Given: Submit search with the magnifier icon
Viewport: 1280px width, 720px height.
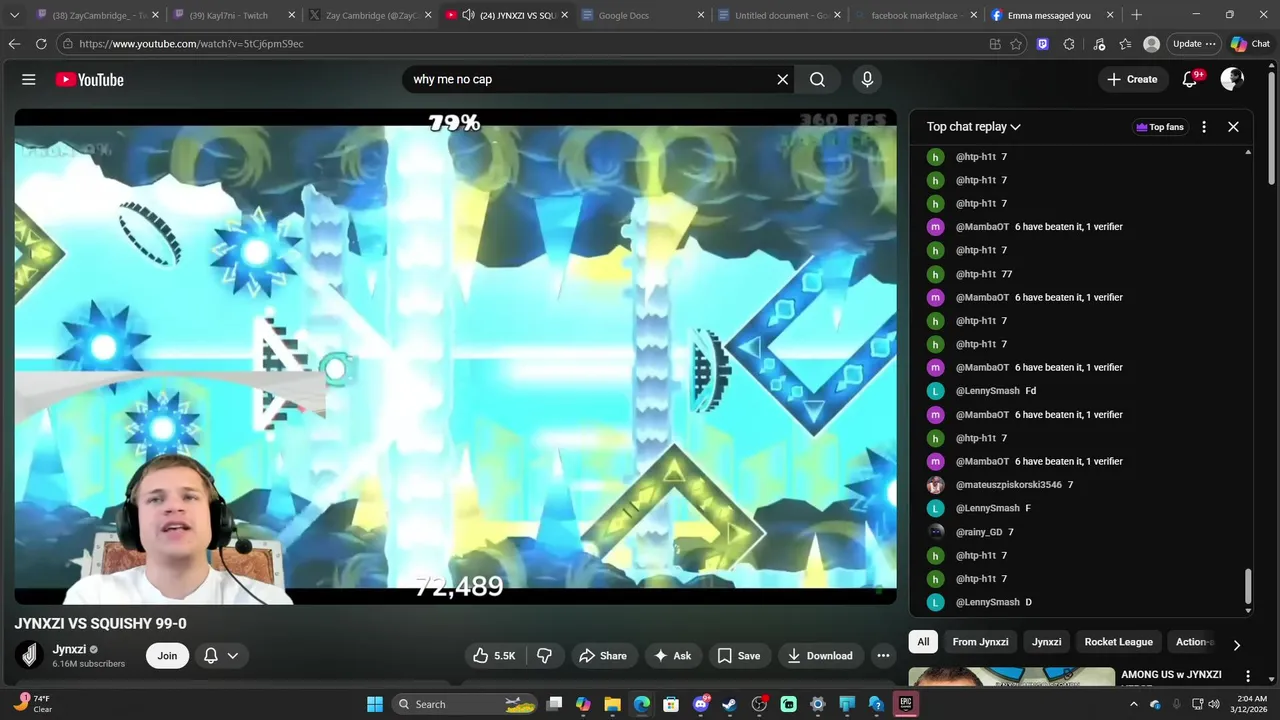Looking at the screenshot, I should coord(817,80).
